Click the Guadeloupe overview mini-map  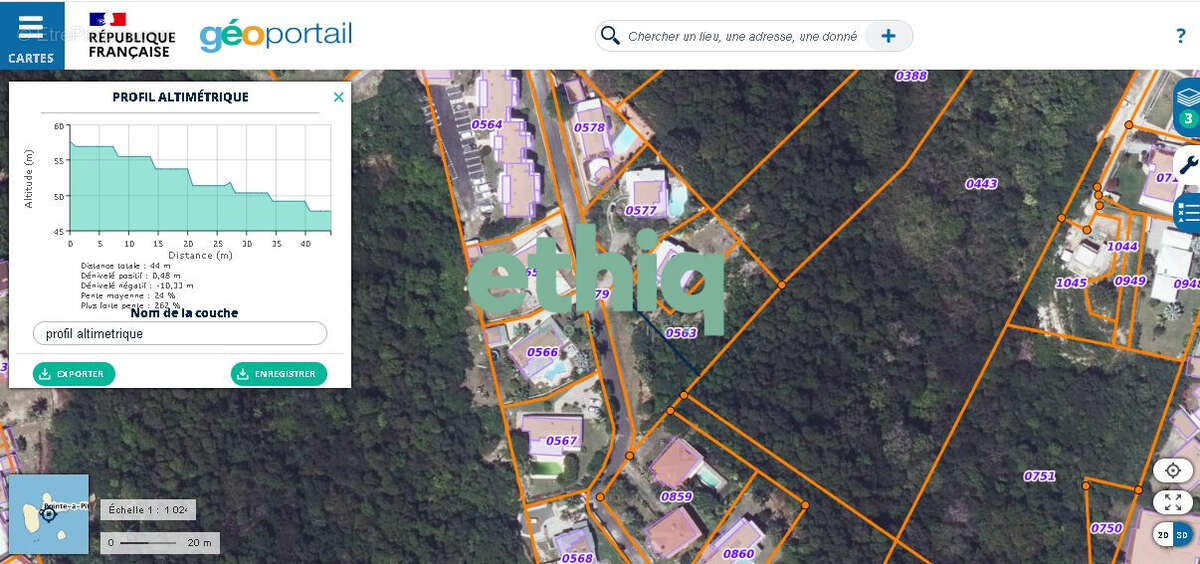48,514
